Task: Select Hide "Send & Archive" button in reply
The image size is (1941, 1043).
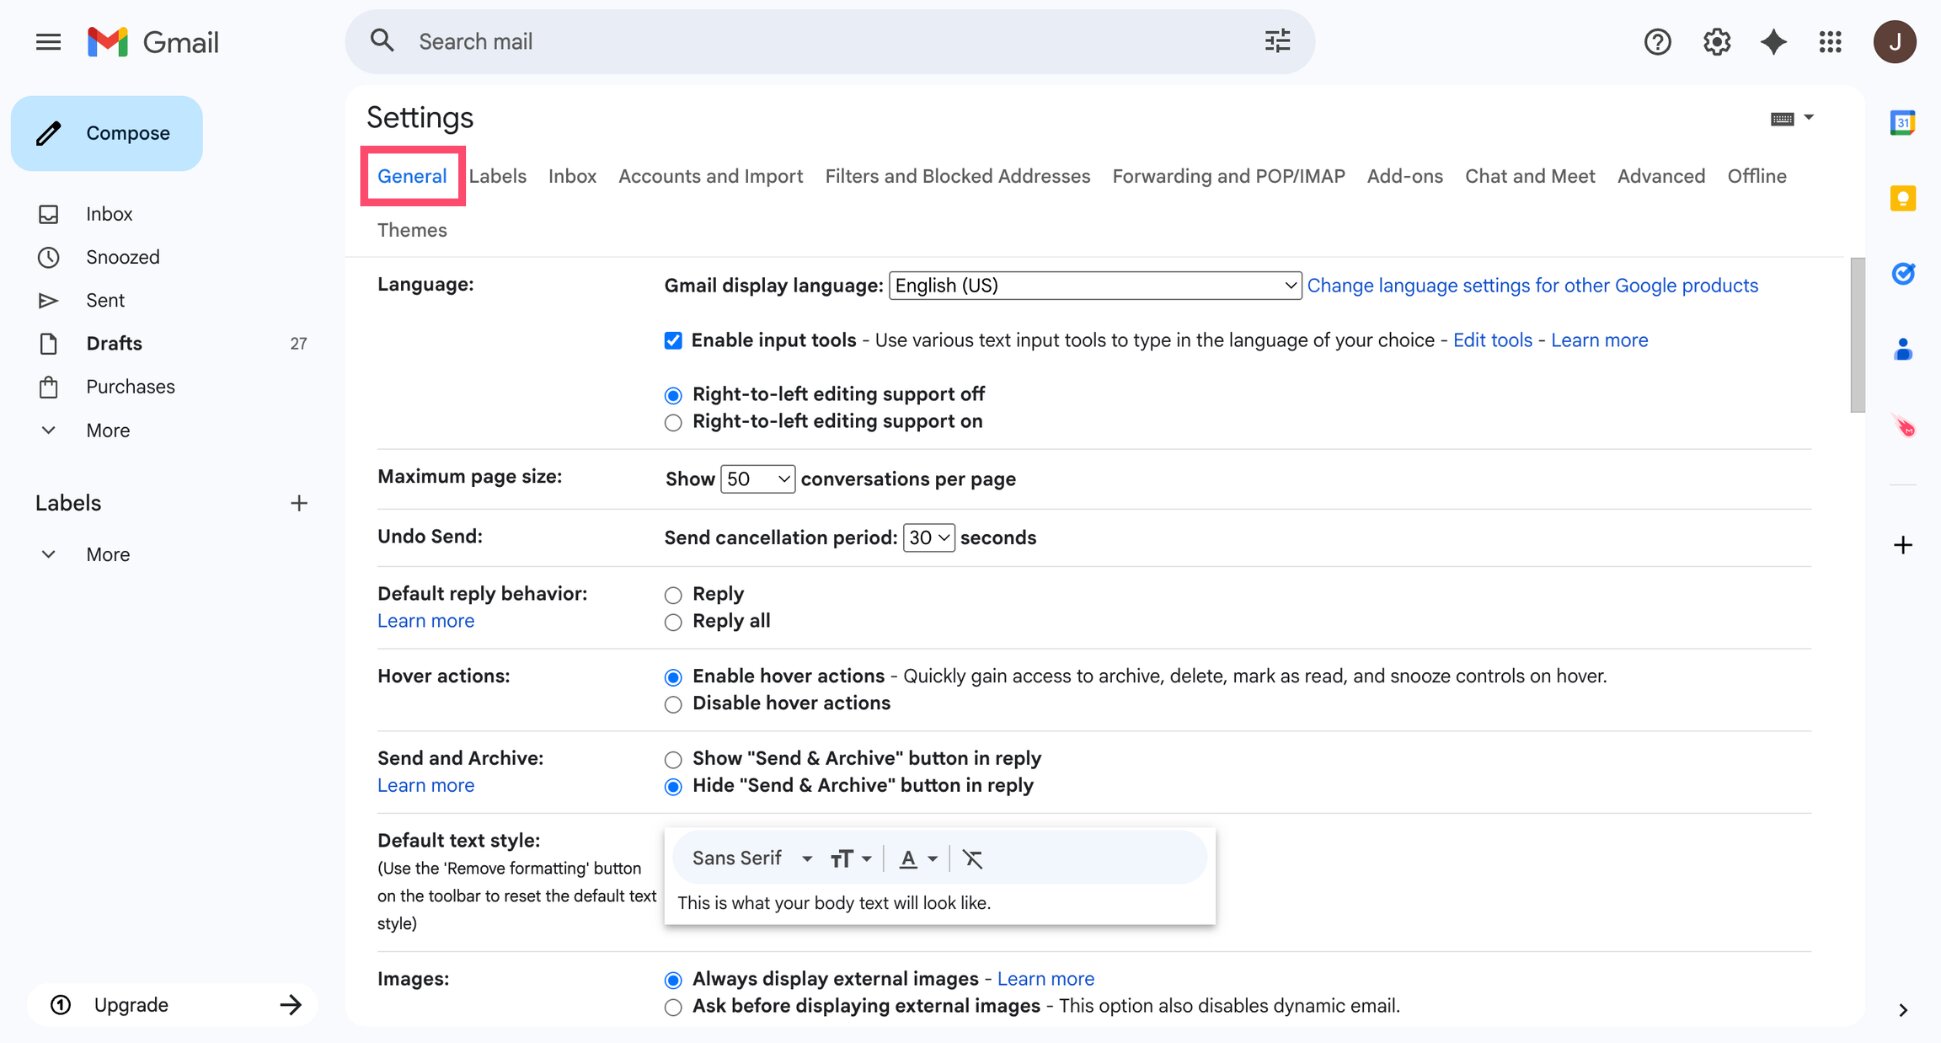Action: (x=673, y=786)
